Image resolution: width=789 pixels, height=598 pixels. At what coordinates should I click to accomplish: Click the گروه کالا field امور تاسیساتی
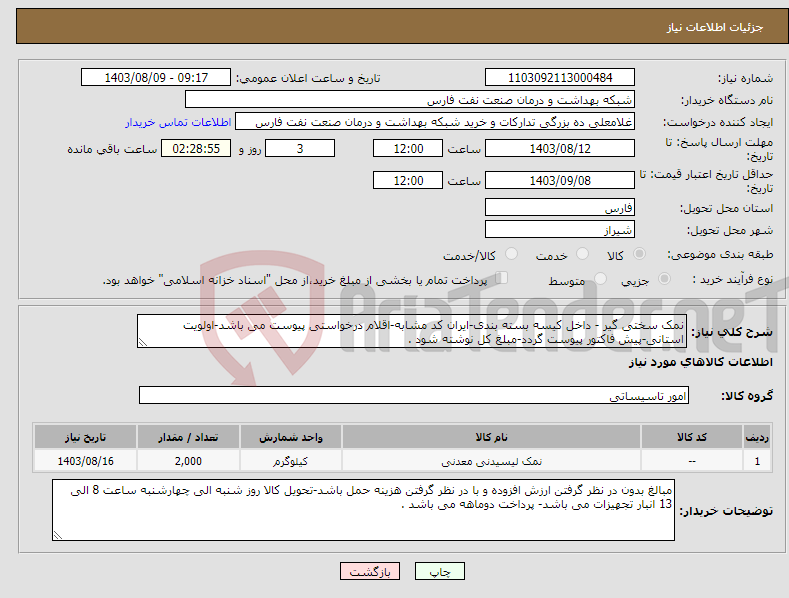coord(414,395)
